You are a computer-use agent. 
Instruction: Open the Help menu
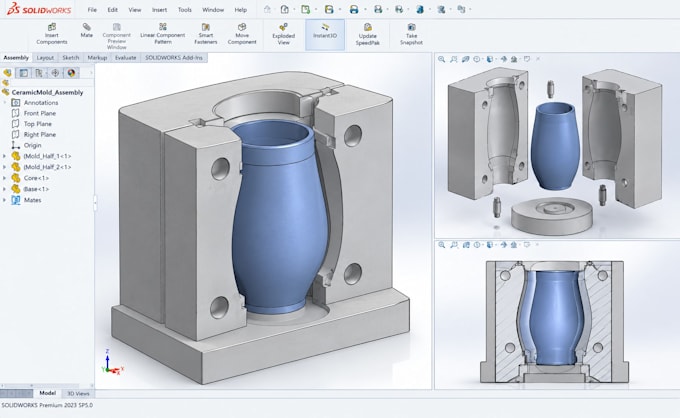point(241,10)
